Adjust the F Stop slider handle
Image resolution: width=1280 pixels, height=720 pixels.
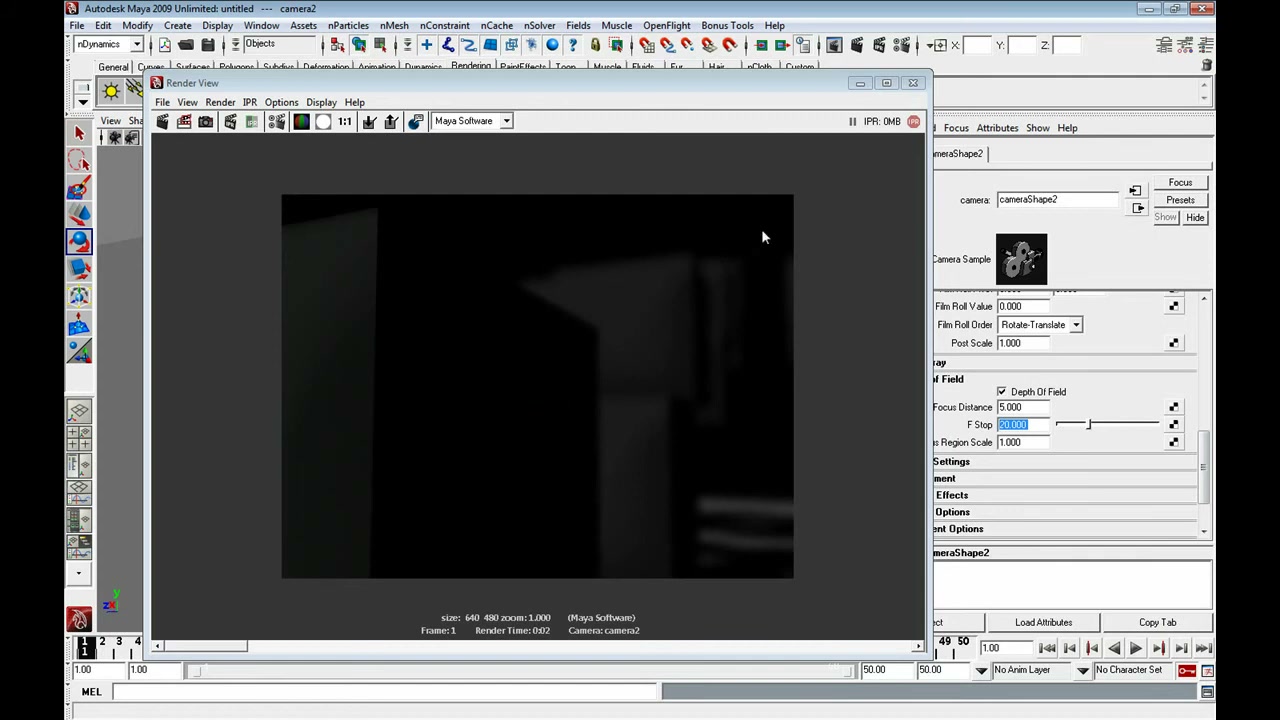click(x=1089, y=425)
